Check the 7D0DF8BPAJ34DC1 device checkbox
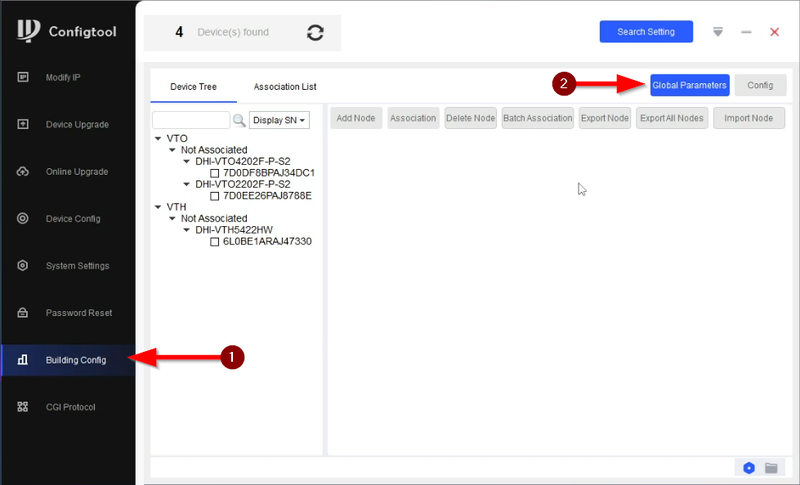Viewport: 800px width, 485px height. (x=215, y=173)
